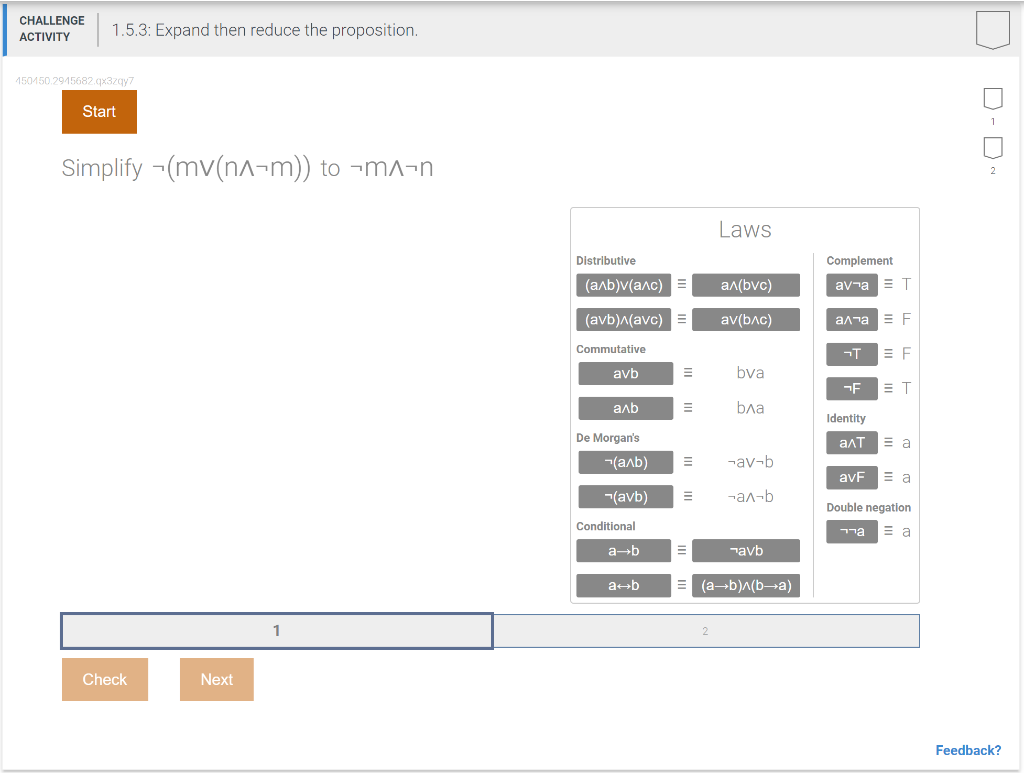Viewport: 1024px width, 773px height.
Task: Apply the identity law a∧T
Action: point(851,442)
